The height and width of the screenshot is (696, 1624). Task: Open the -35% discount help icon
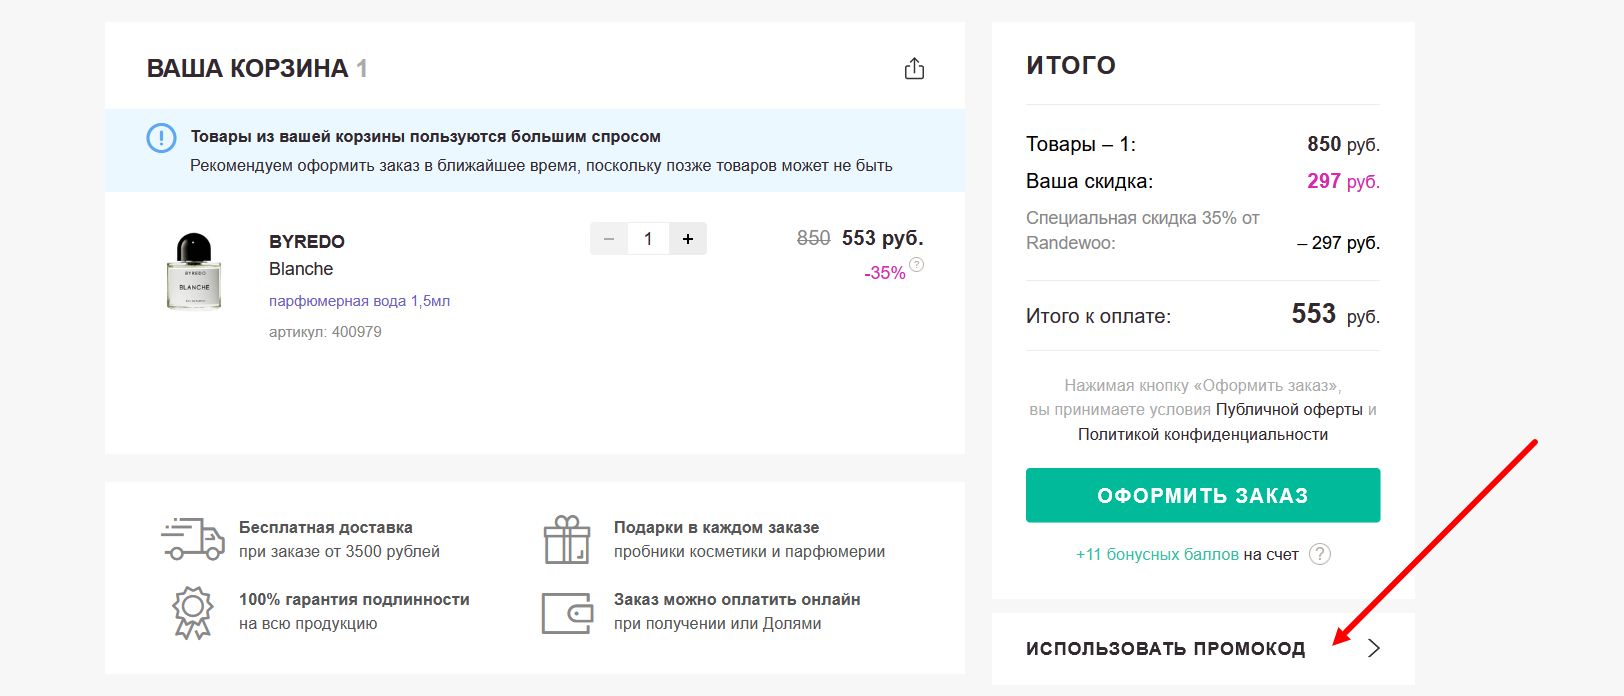click(916, 265)
